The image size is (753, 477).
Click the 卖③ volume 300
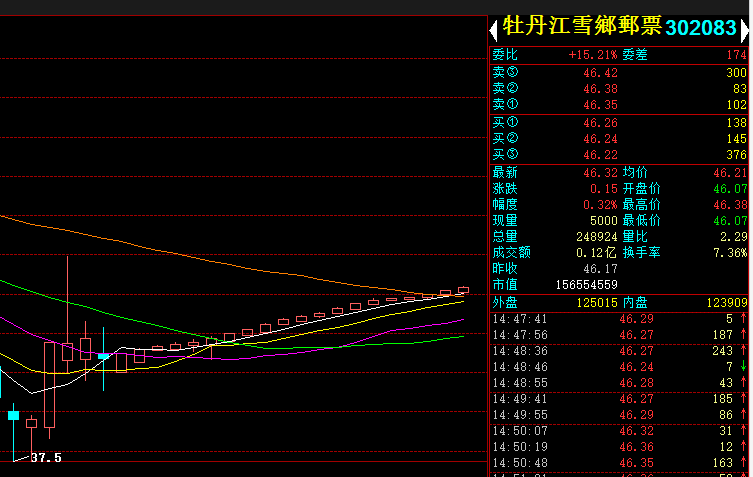(x=737, y=73)
